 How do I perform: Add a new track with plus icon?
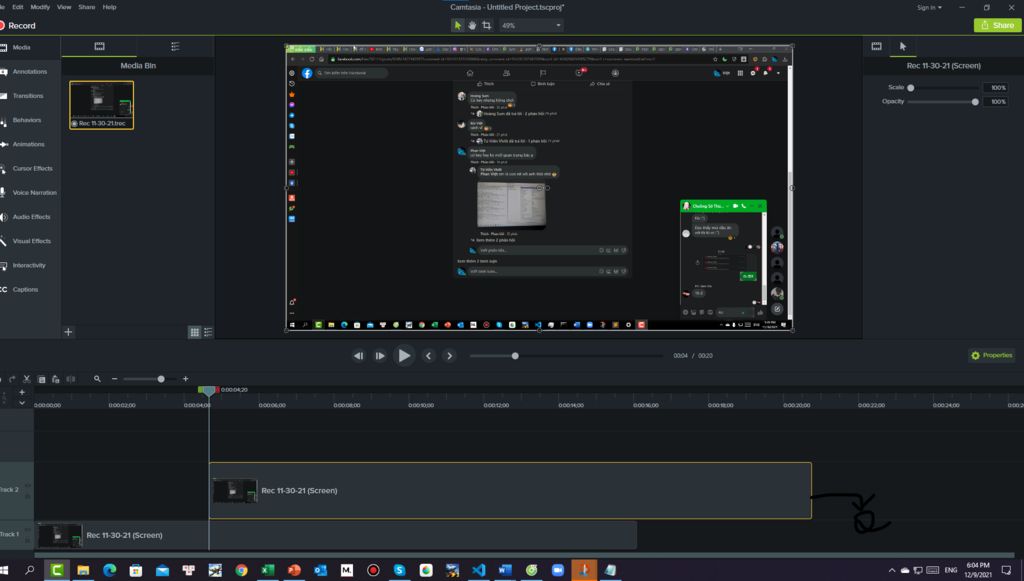click(22, 392)
